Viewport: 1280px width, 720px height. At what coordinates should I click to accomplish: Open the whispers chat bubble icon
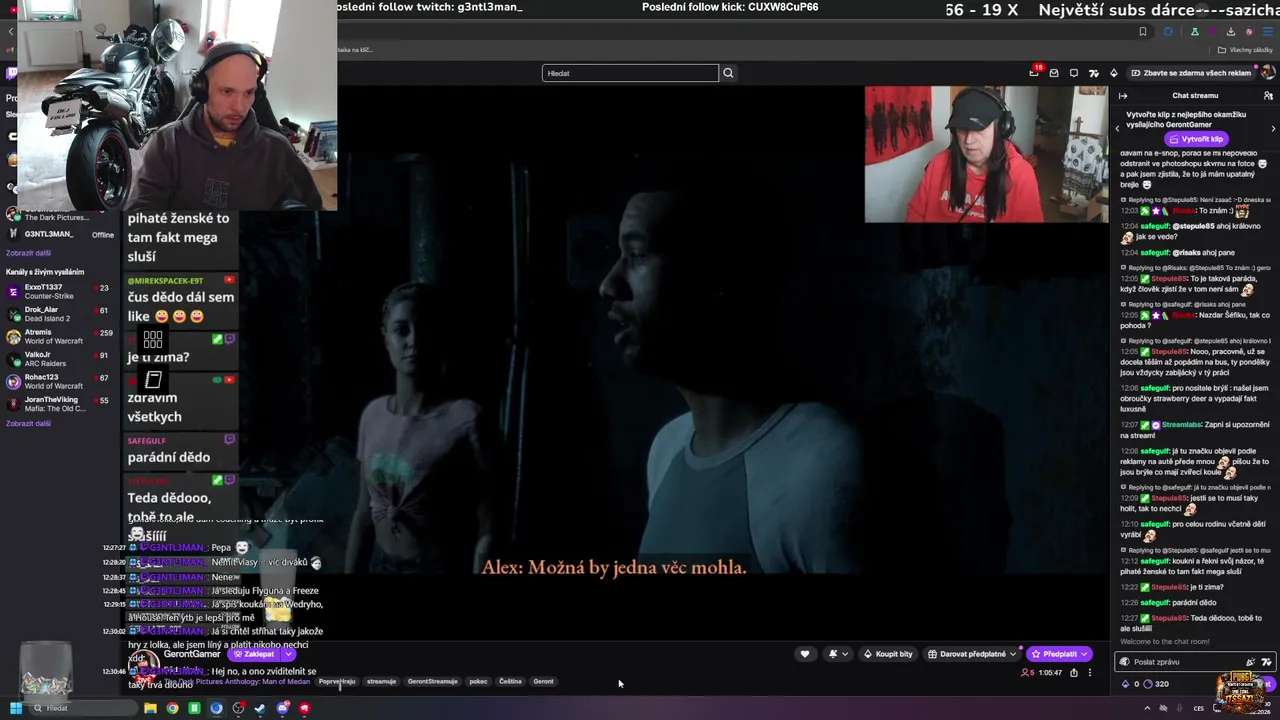click(x=1074, y=73)
